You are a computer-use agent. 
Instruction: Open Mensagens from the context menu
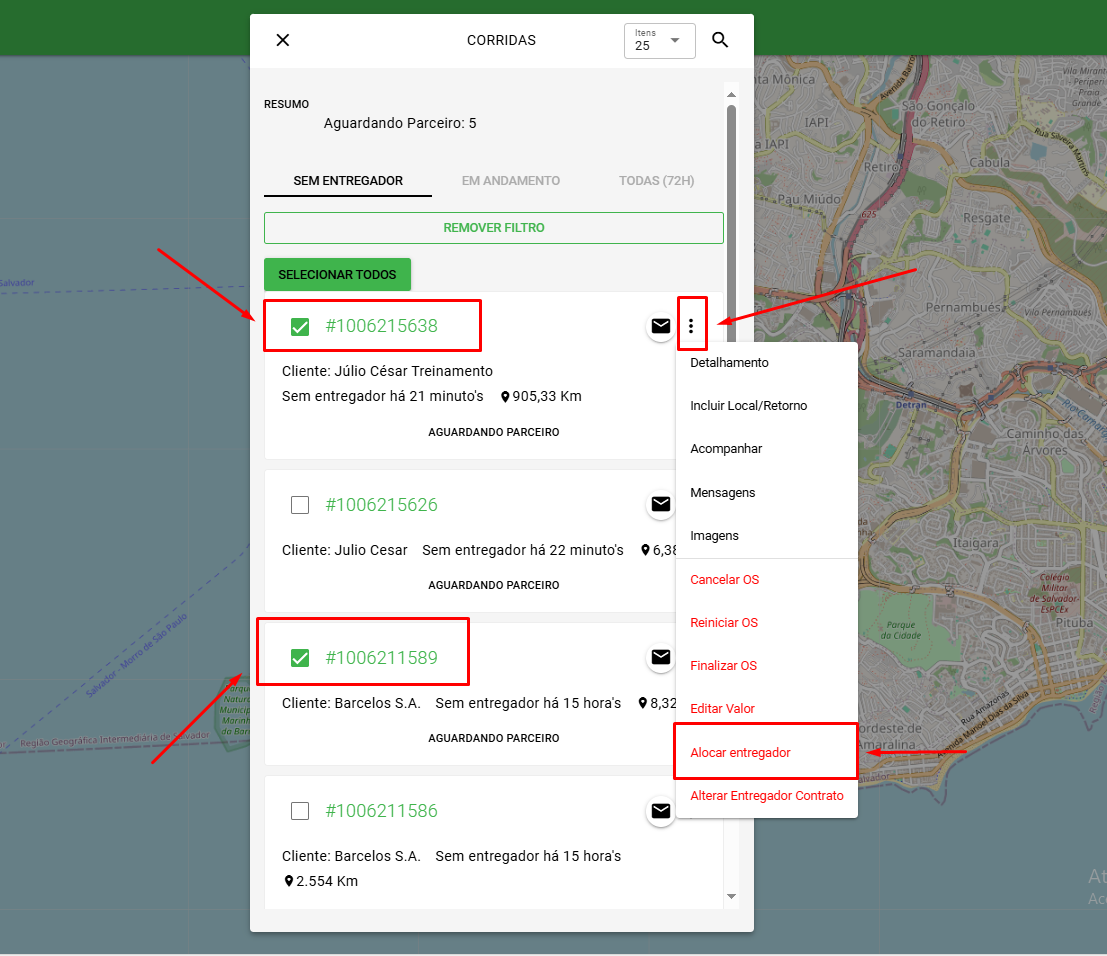coord(767,493)
